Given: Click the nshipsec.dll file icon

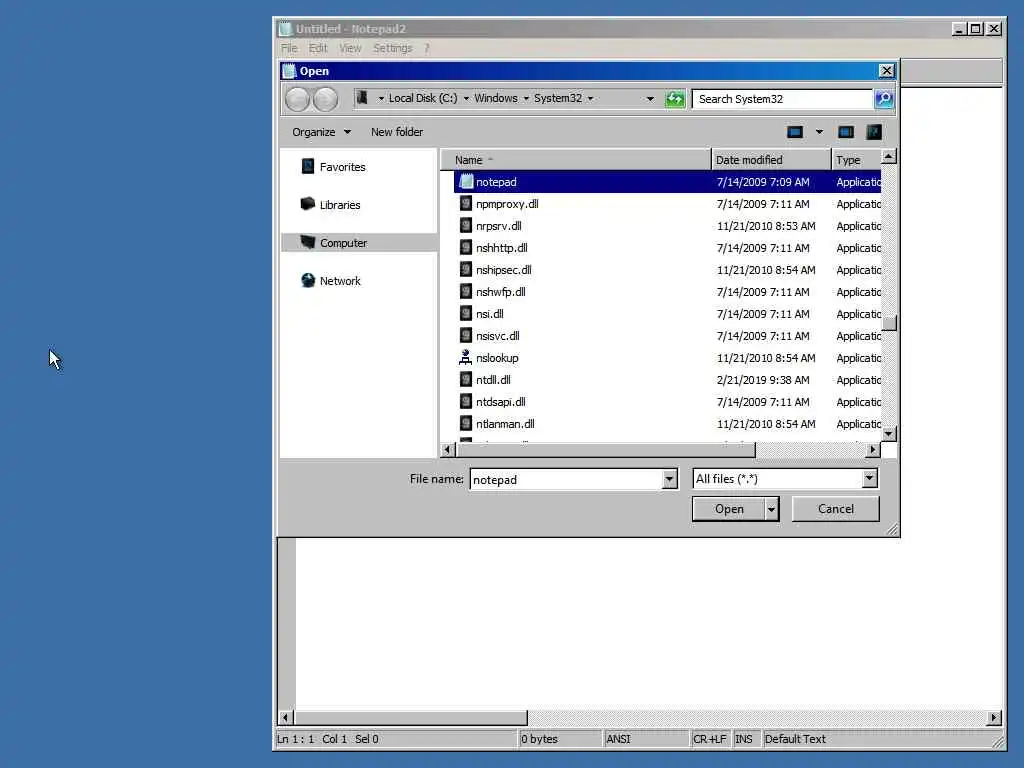Looking at the screenshot, I should pos(466,270).
